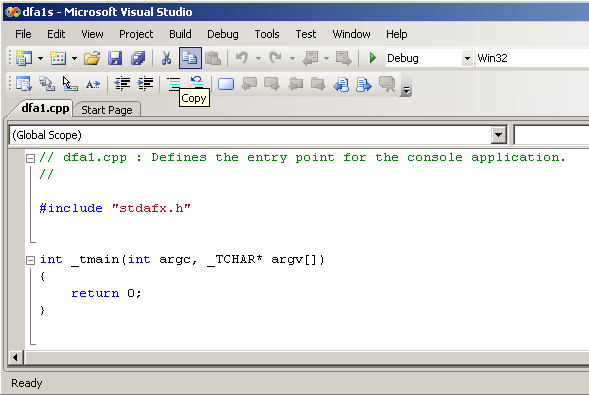Screen dimensions: 589x395
Task: Open the Window menu
Action: [351, 34]
